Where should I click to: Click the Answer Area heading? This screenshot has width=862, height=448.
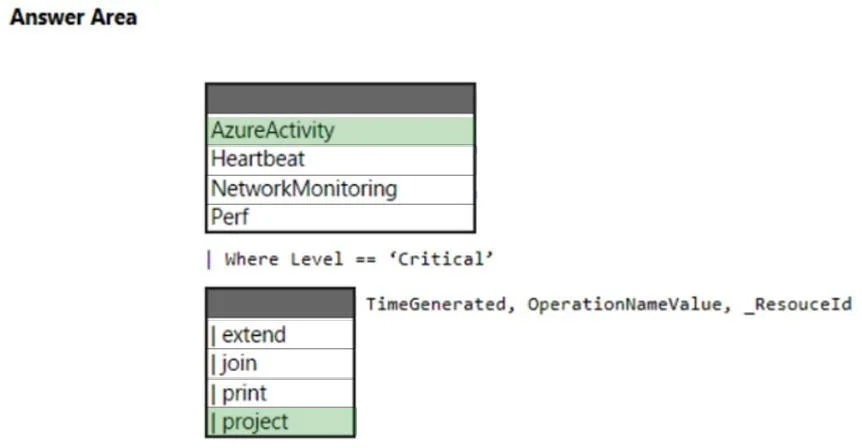click(74, 17)
